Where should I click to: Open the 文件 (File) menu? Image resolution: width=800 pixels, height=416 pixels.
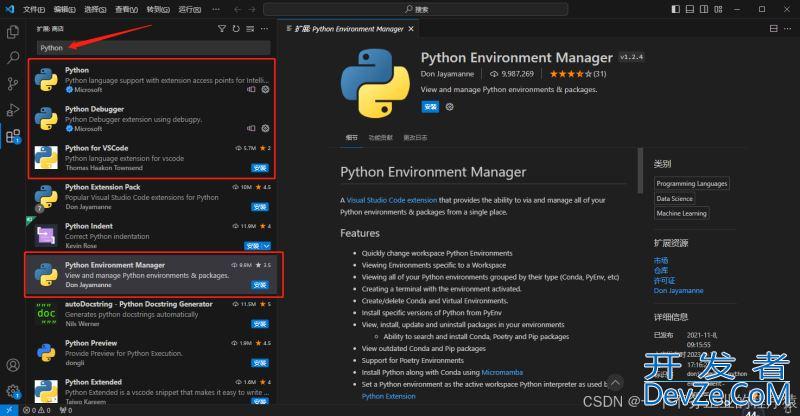[34, 9]
